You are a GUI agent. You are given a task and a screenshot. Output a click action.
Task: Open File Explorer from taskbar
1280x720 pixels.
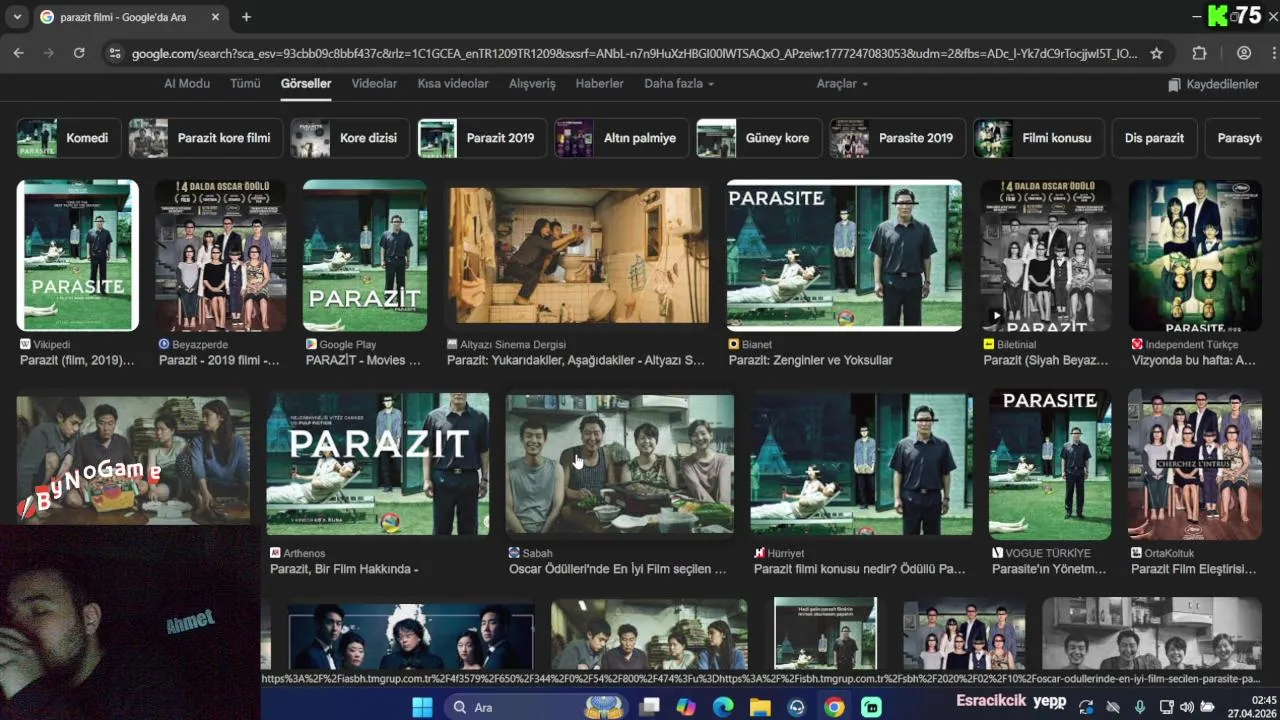tap(760, 707)
